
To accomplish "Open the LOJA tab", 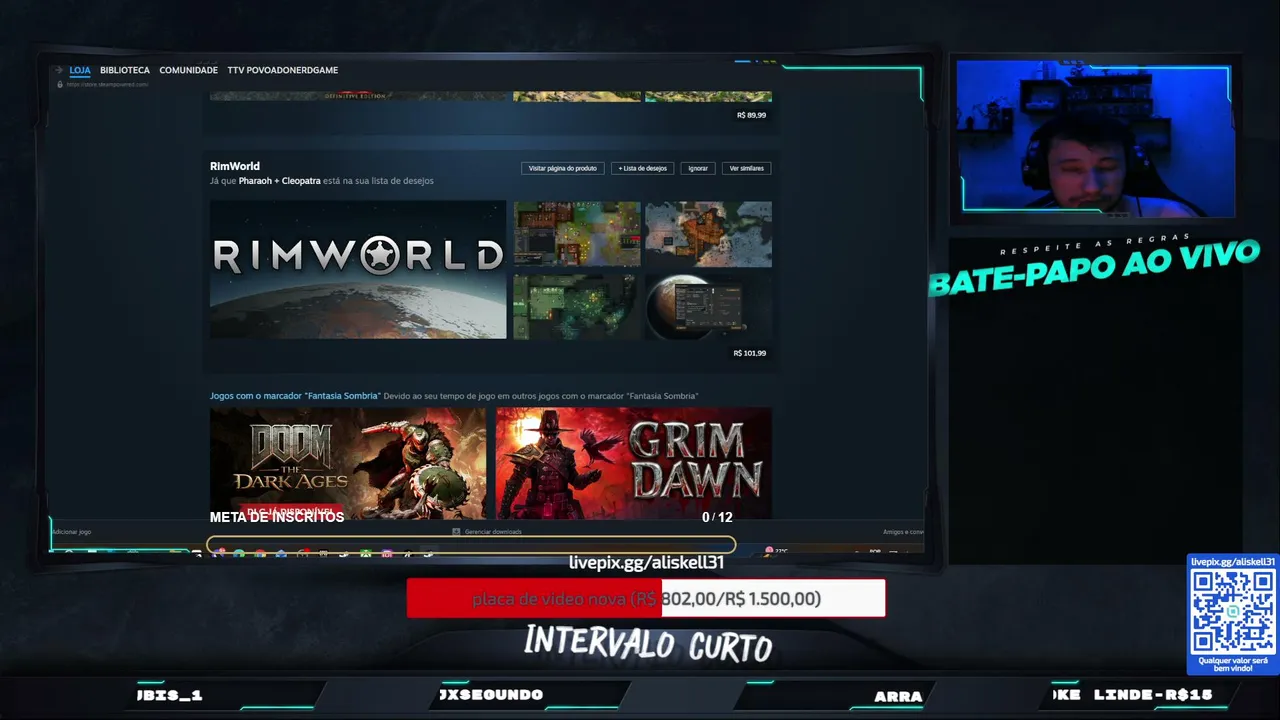I will [80, 70].
